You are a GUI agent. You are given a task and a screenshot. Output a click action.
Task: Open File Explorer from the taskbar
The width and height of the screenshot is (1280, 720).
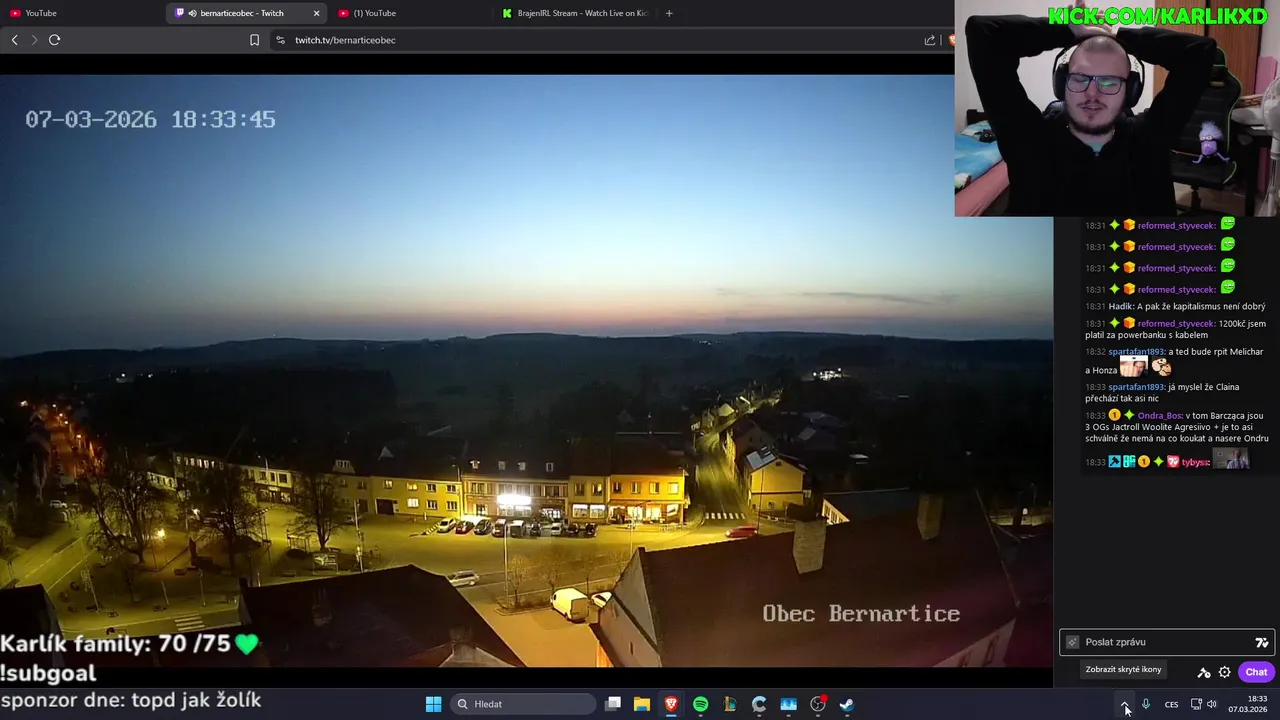click(642, 704)
